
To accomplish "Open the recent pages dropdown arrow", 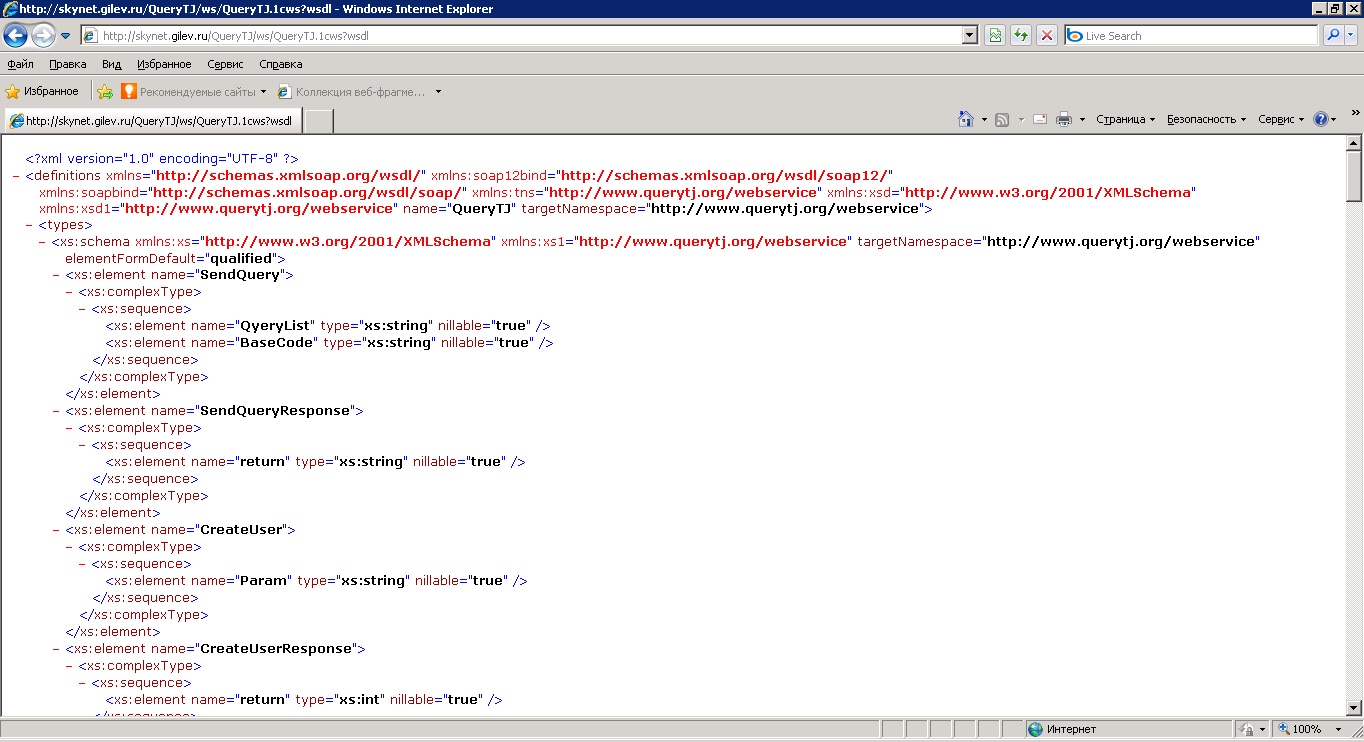I will (x=66, y=36).
